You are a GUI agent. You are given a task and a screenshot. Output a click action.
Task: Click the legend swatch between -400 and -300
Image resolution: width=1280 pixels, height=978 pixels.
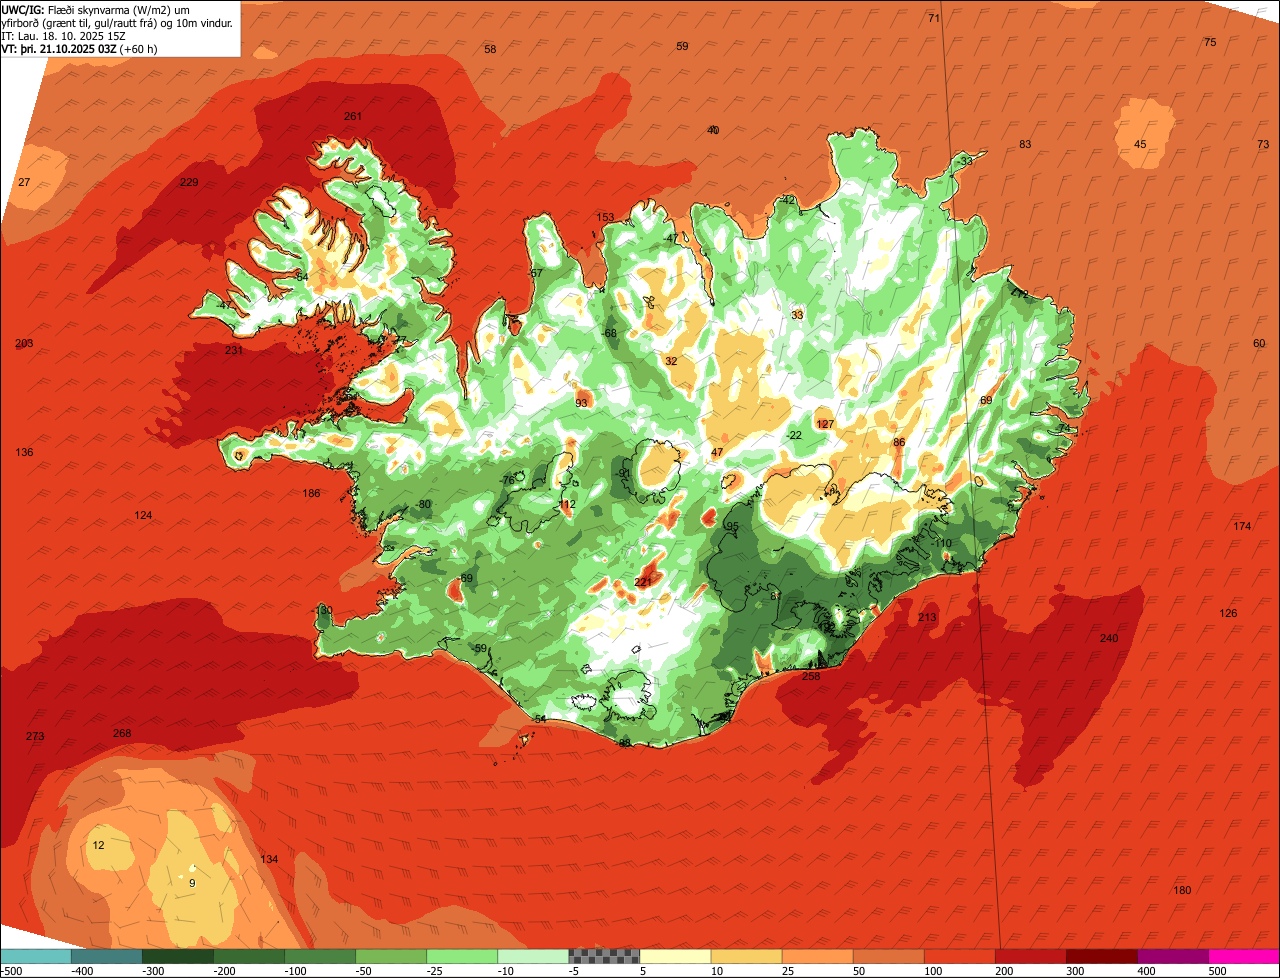tap(108, 956)
